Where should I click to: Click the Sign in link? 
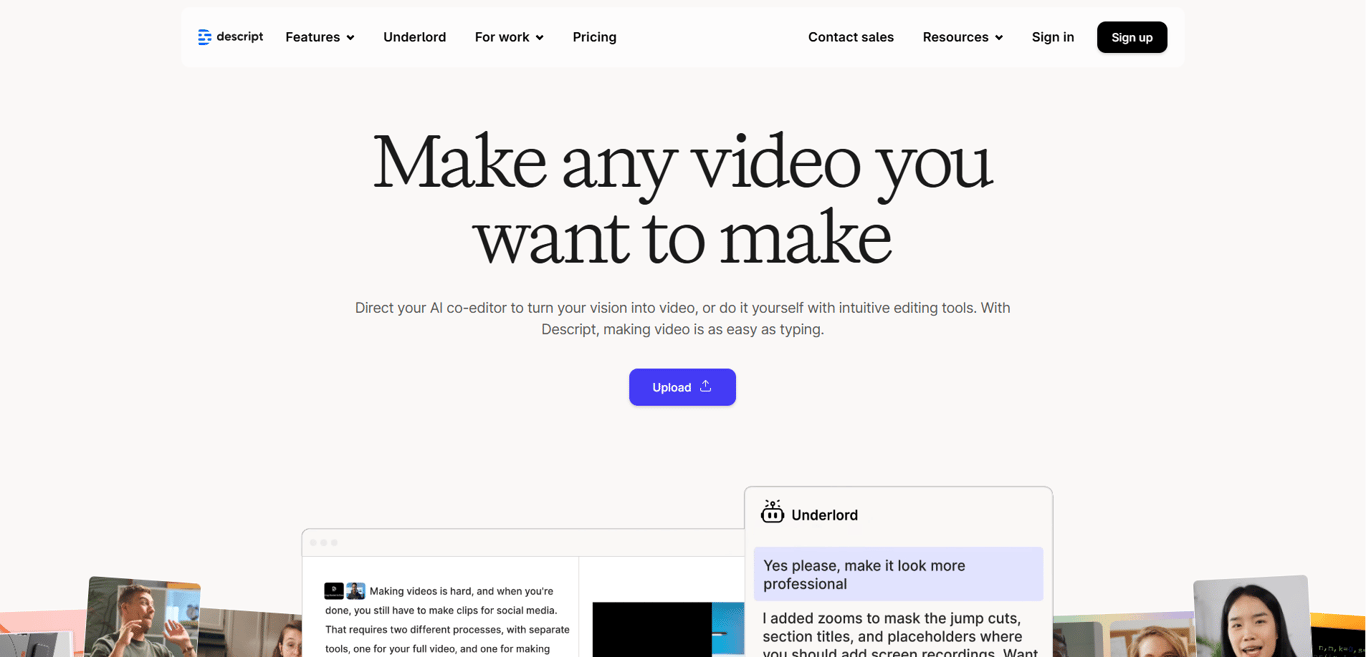[1053, 37]
